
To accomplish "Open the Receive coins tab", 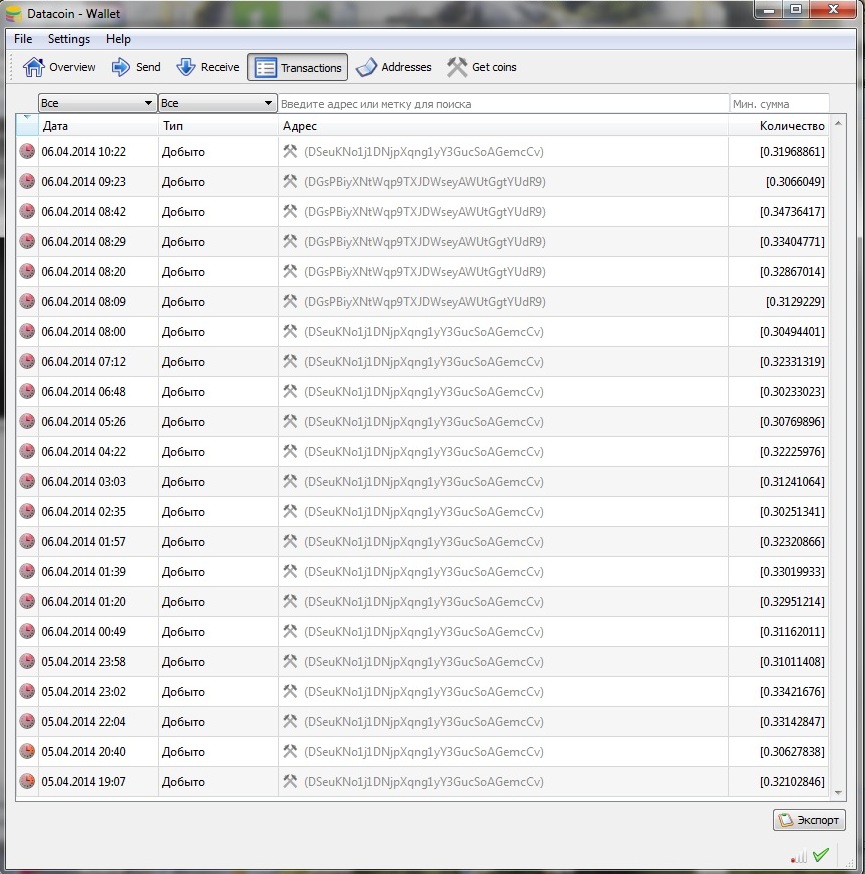I will (x=208, y=67).
